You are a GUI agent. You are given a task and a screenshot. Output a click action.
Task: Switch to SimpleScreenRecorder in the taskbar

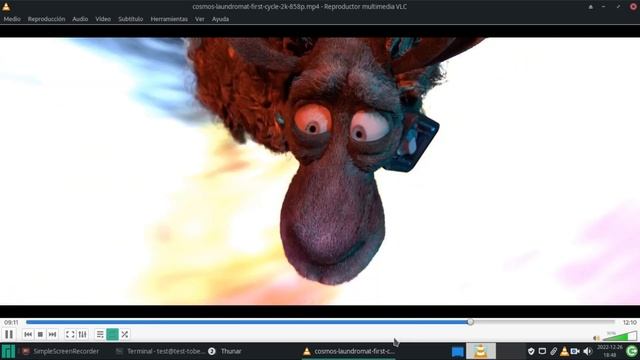click(x=60, y=351)
